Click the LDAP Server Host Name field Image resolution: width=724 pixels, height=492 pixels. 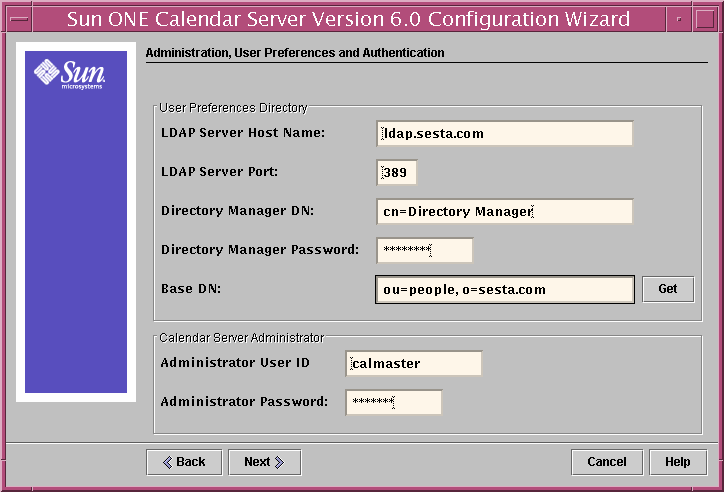(x=505, y=133)
